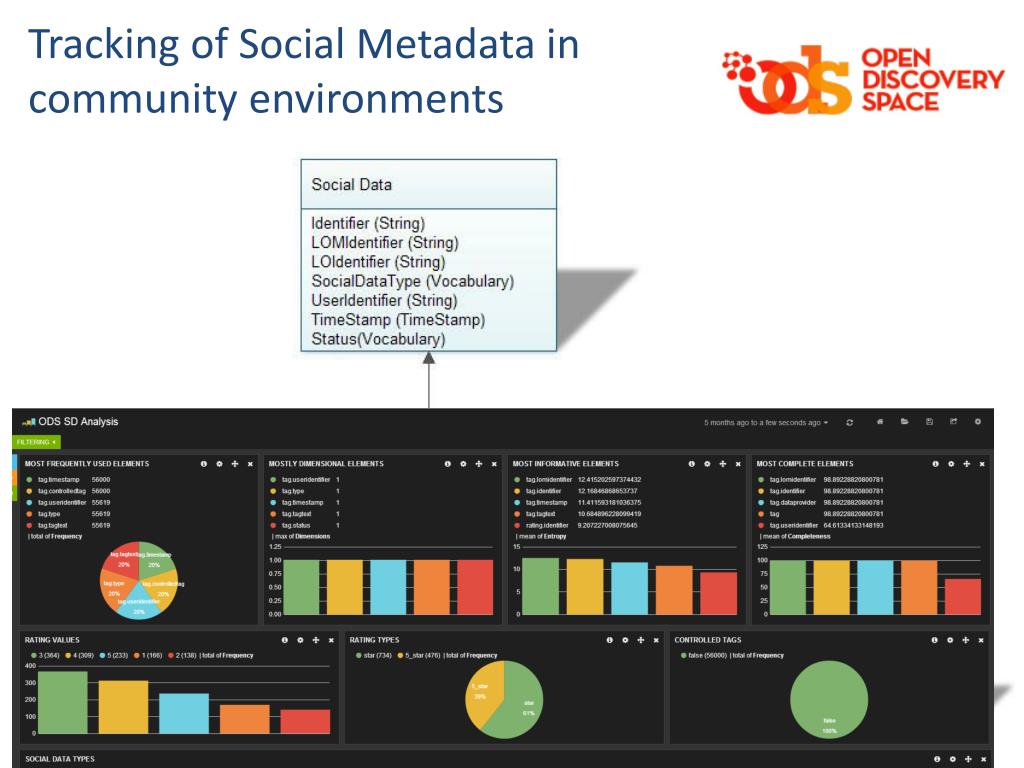This screenshot has height=768, width=1024.
Task: Configure the Rating Values panel
Action: coord(300,640)
